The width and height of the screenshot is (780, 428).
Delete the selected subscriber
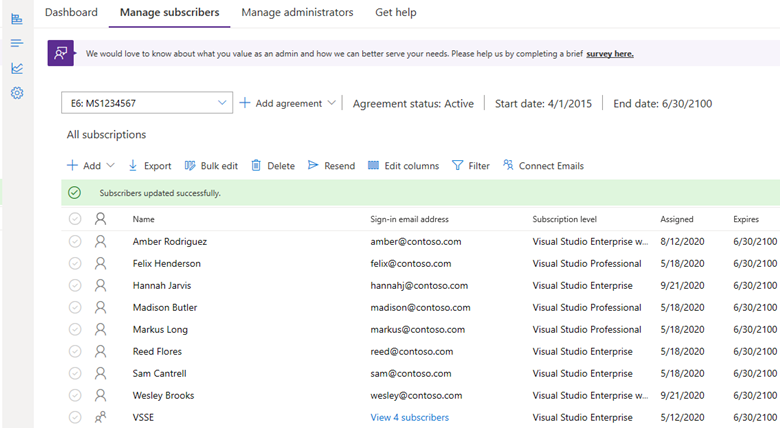click(x=272, y=166)
